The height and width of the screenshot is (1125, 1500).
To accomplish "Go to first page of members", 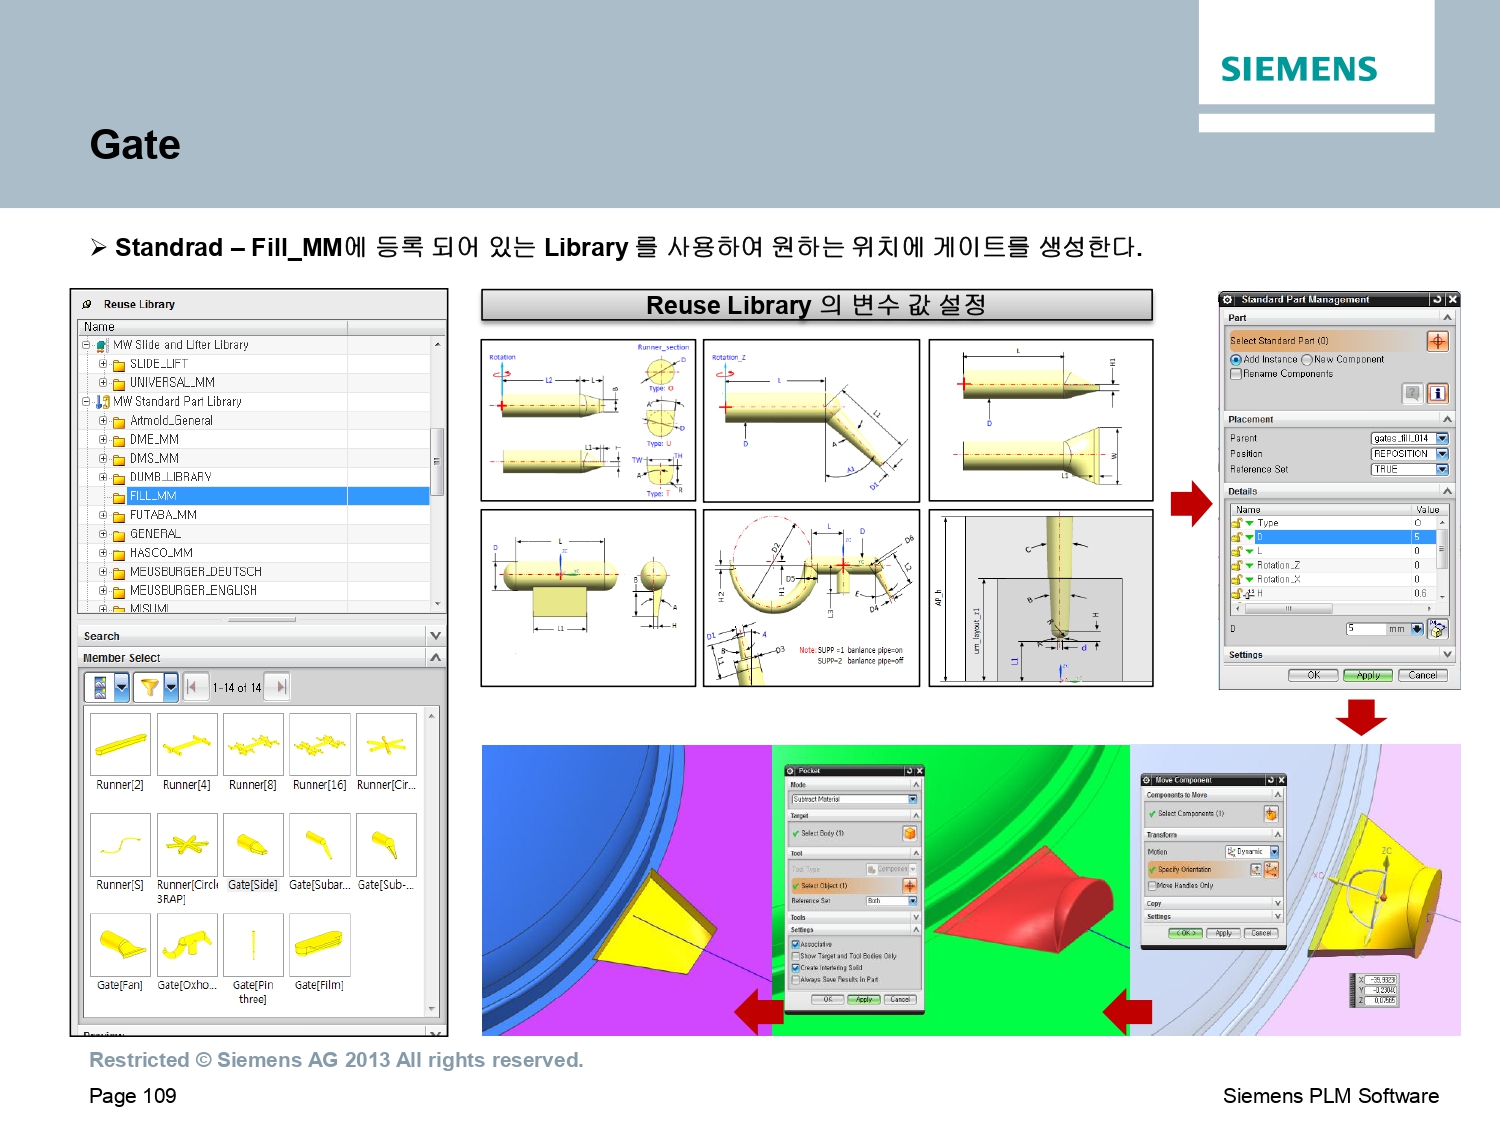I will point(194,687).
